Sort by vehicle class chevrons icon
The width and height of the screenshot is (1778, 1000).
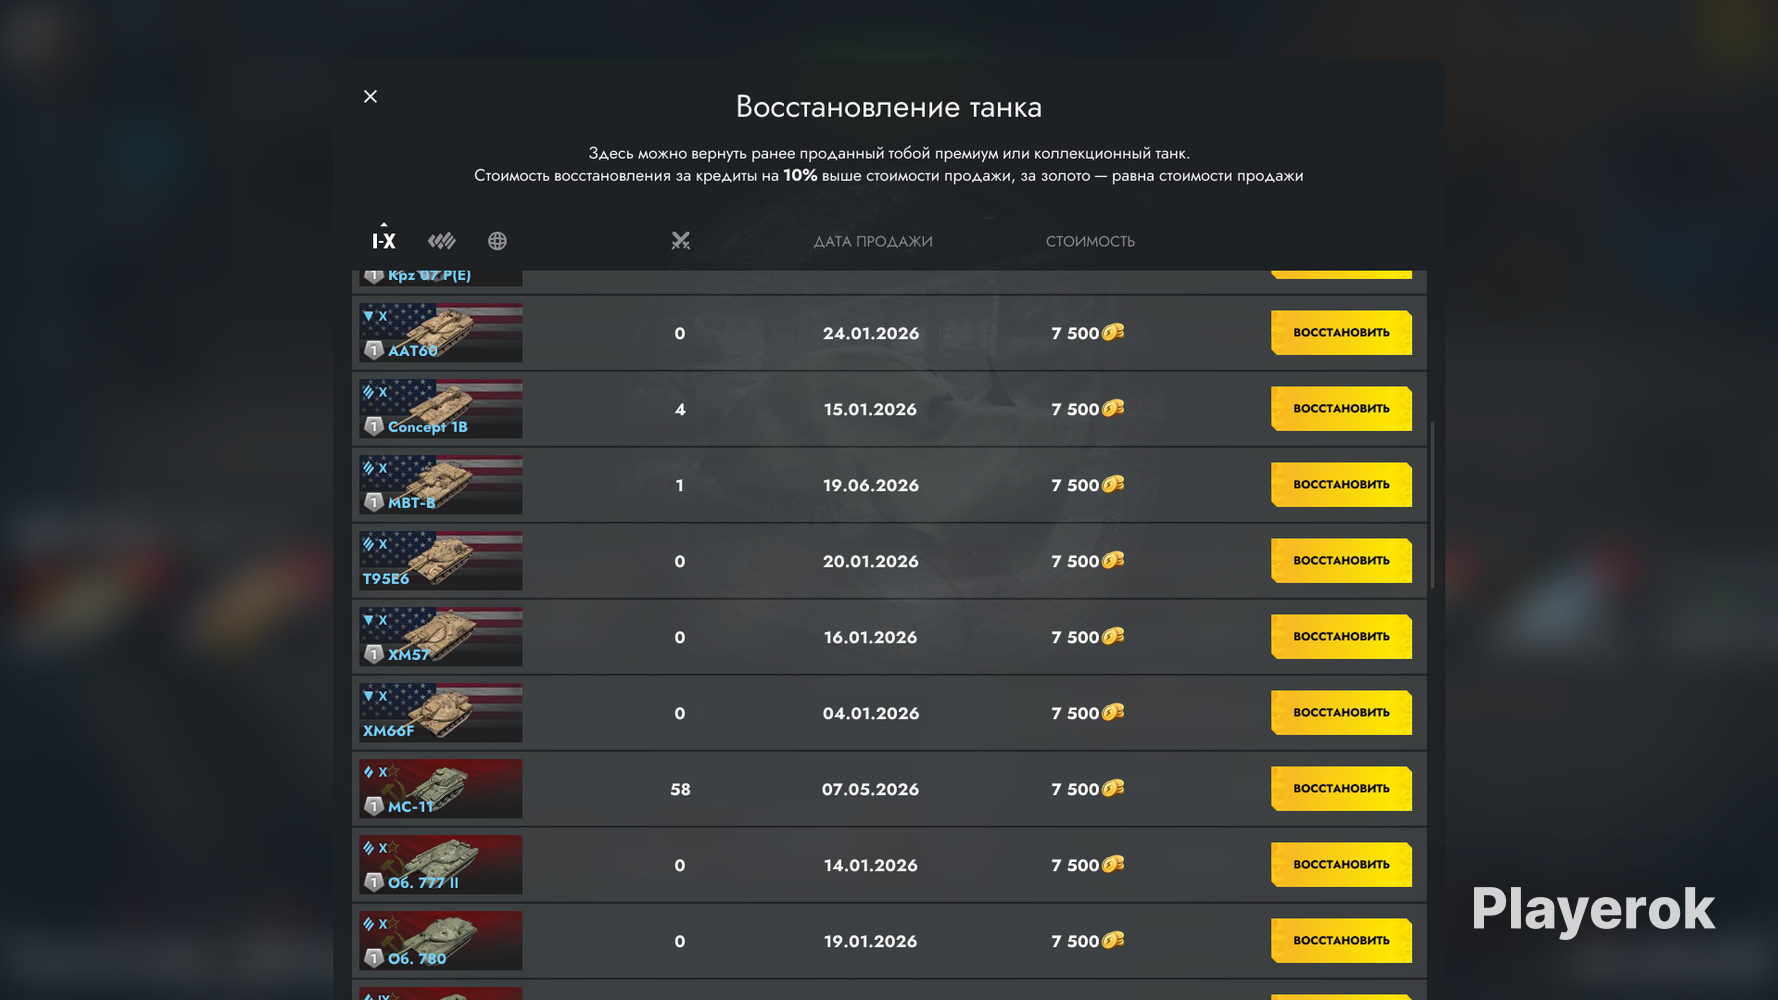[441, 241]
